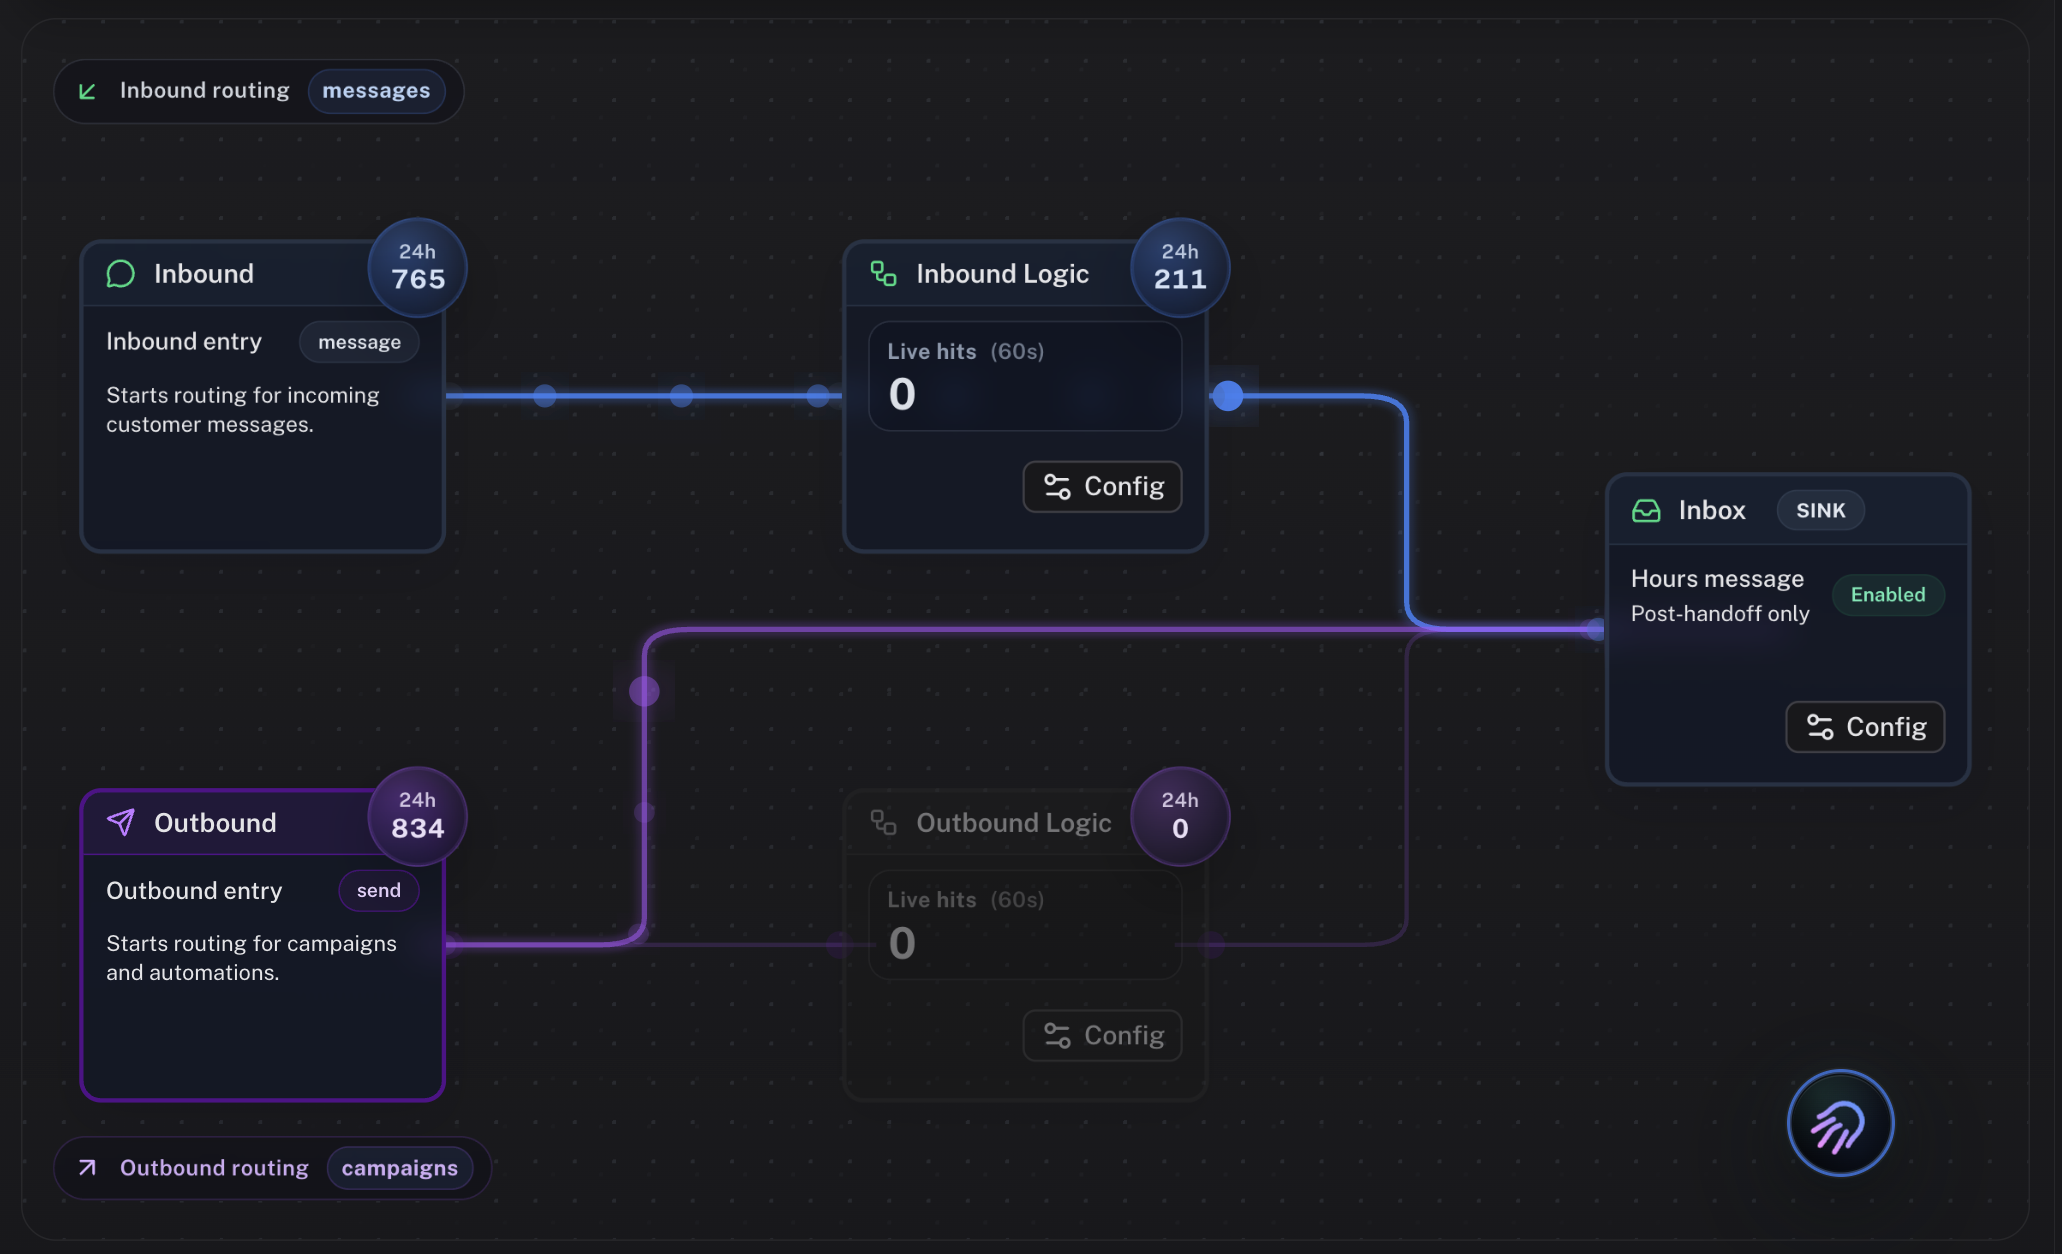The height and width of the screenshot is (1254, 2062).
Task: Click the inbound routing arrow icon
Action: (x=87, y=90)
